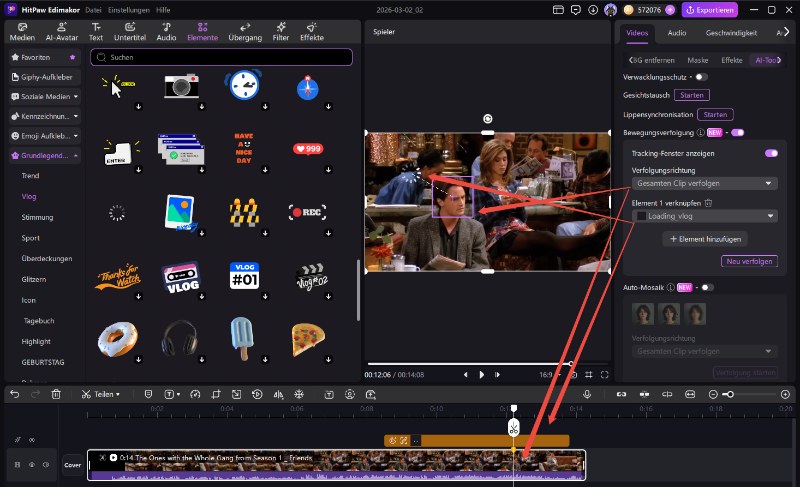Viewport: 800px width, 487px height.
Task: Click the purple plus to add credits
Action: 670,10
